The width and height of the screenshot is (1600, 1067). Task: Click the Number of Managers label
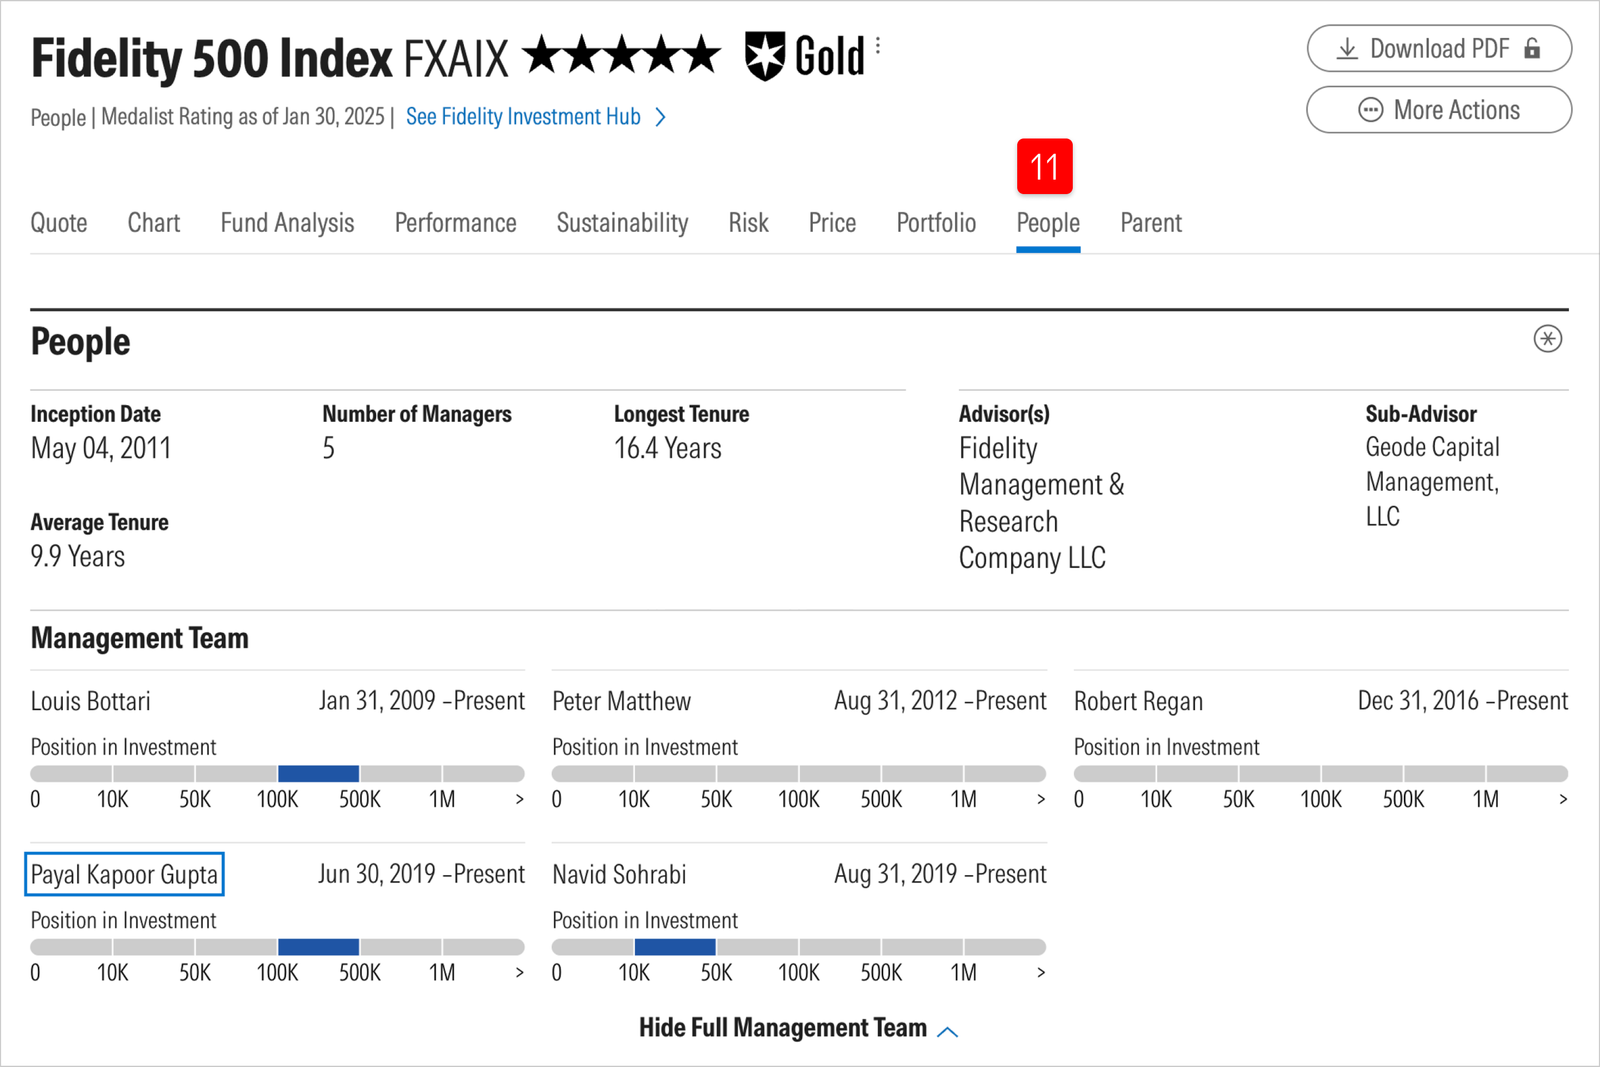coord(417,414)
